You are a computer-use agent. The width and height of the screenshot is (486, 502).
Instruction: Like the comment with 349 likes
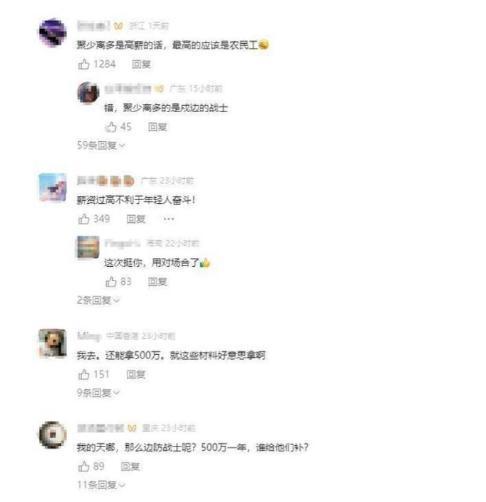pos(83,219)
